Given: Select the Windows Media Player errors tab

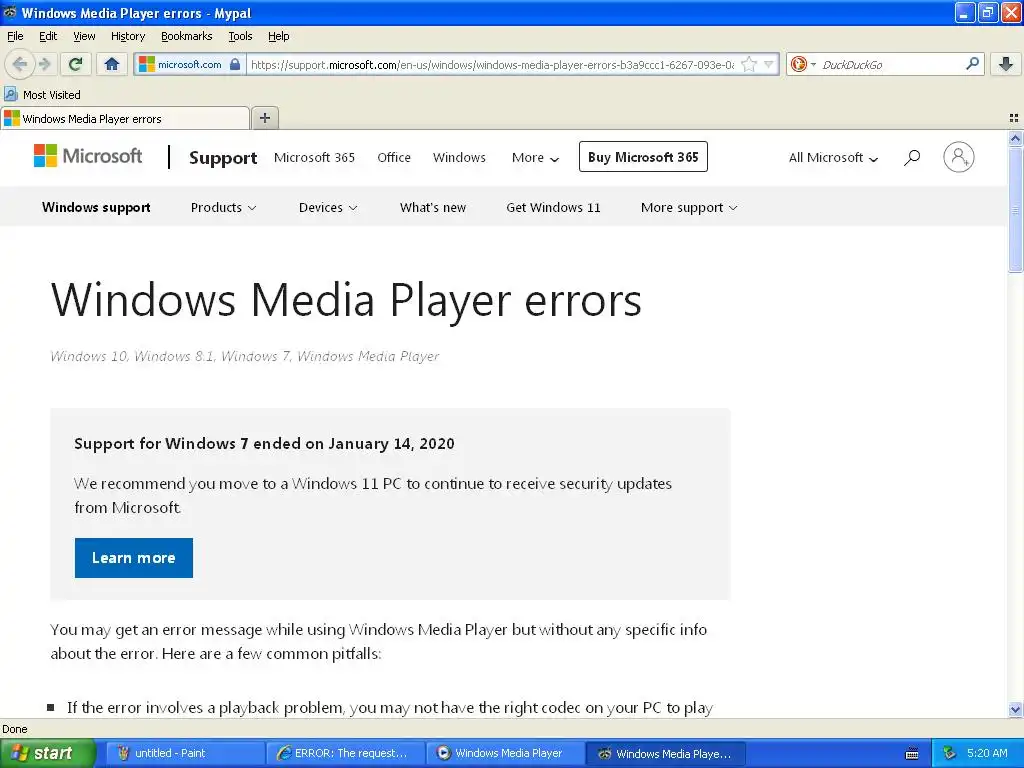Looking at the screenshot, I should [x=125, y=119].
